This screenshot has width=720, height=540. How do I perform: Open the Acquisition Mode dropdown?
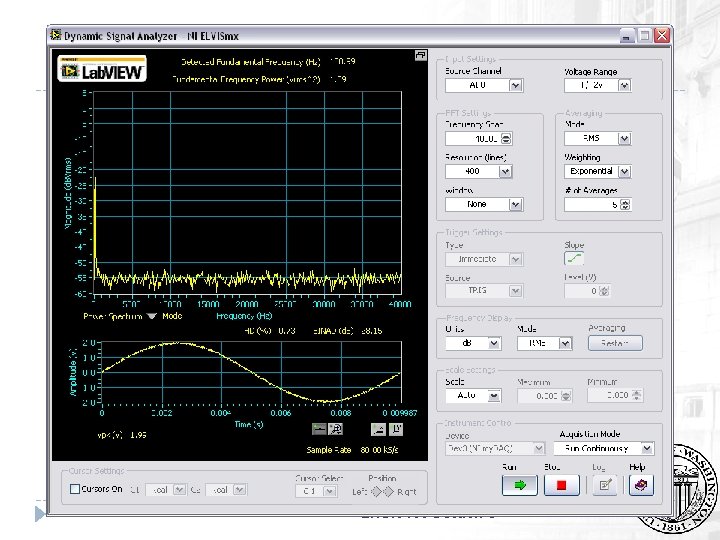pos(646,449)
